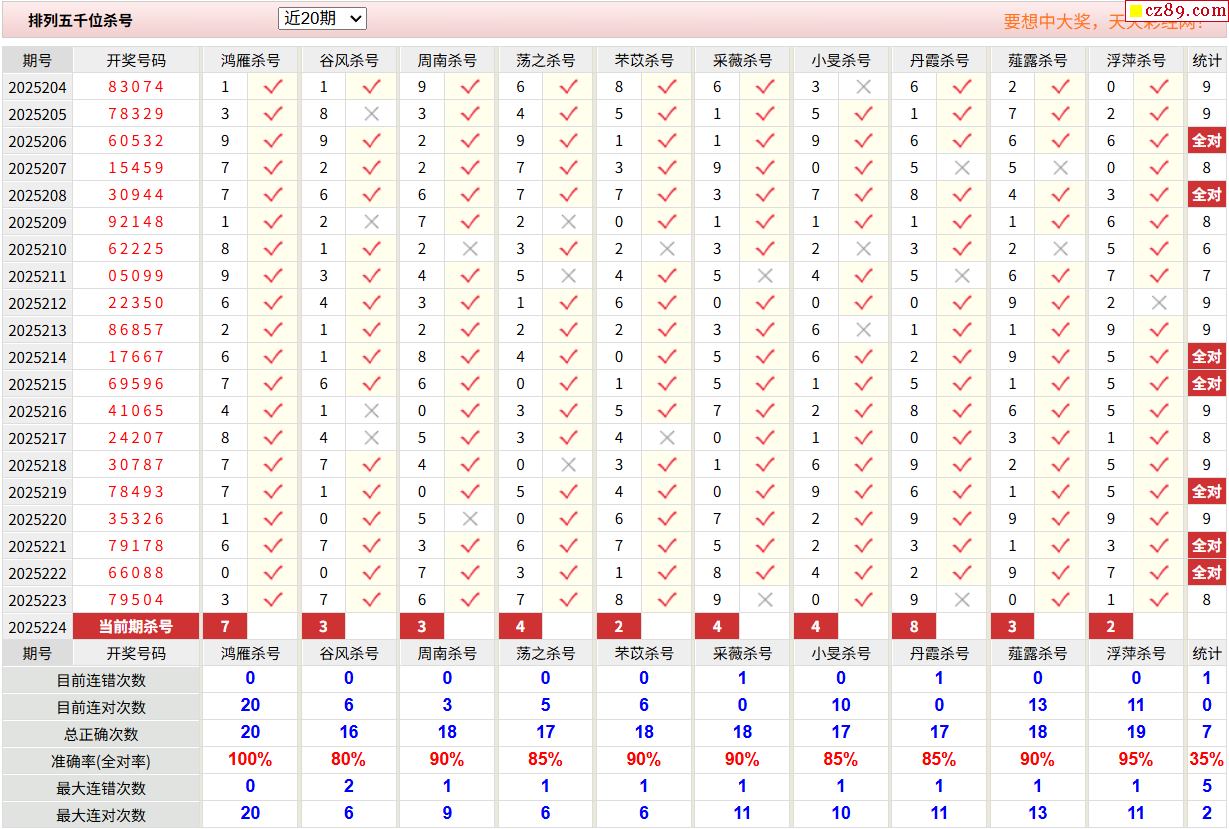Click winning number 83074

(x=136, y=87)
